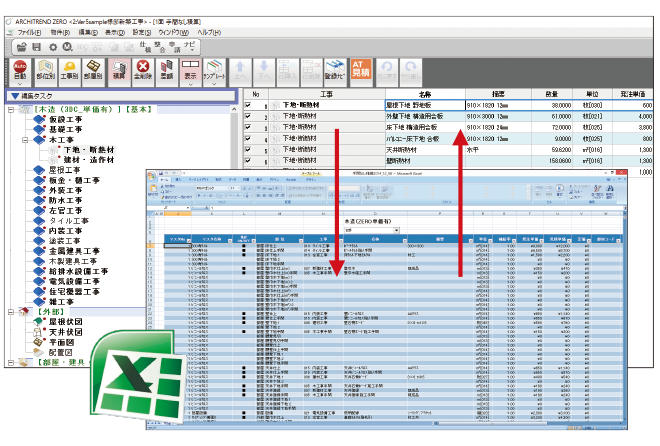This screenshot has width=660, height=446.
Task: Open the ウィンドウ(W) menu
Action: [173, 32]
